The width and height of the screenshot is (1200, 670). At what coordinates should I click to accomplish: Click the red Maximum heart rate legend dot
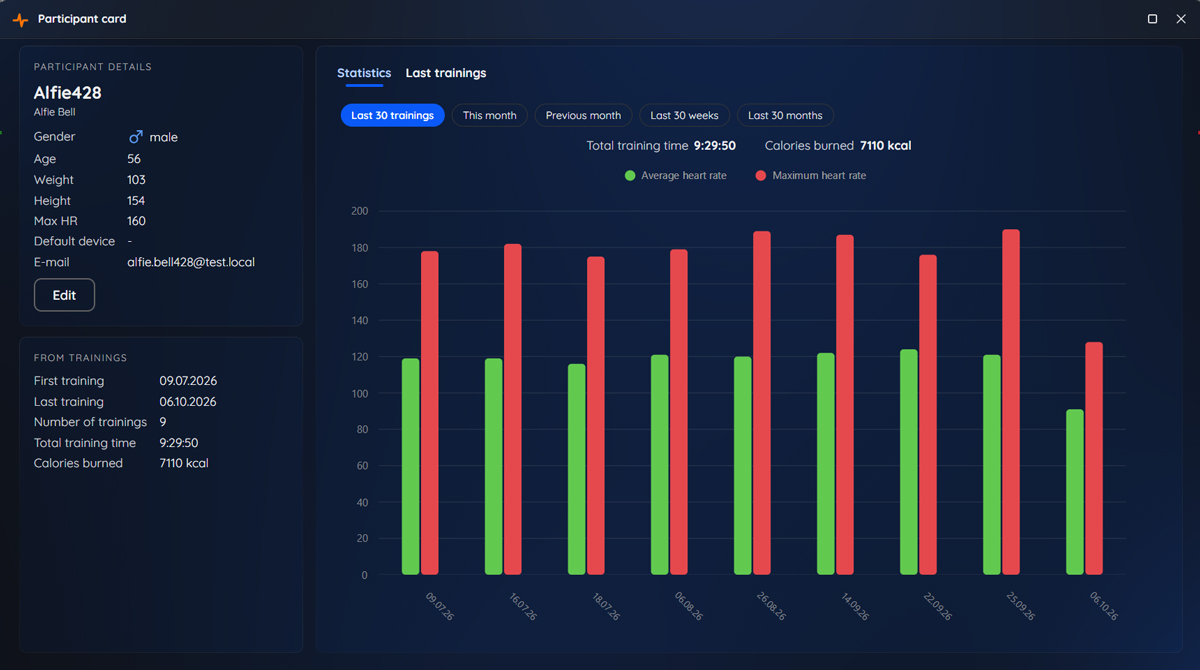[x=761, y=176]
